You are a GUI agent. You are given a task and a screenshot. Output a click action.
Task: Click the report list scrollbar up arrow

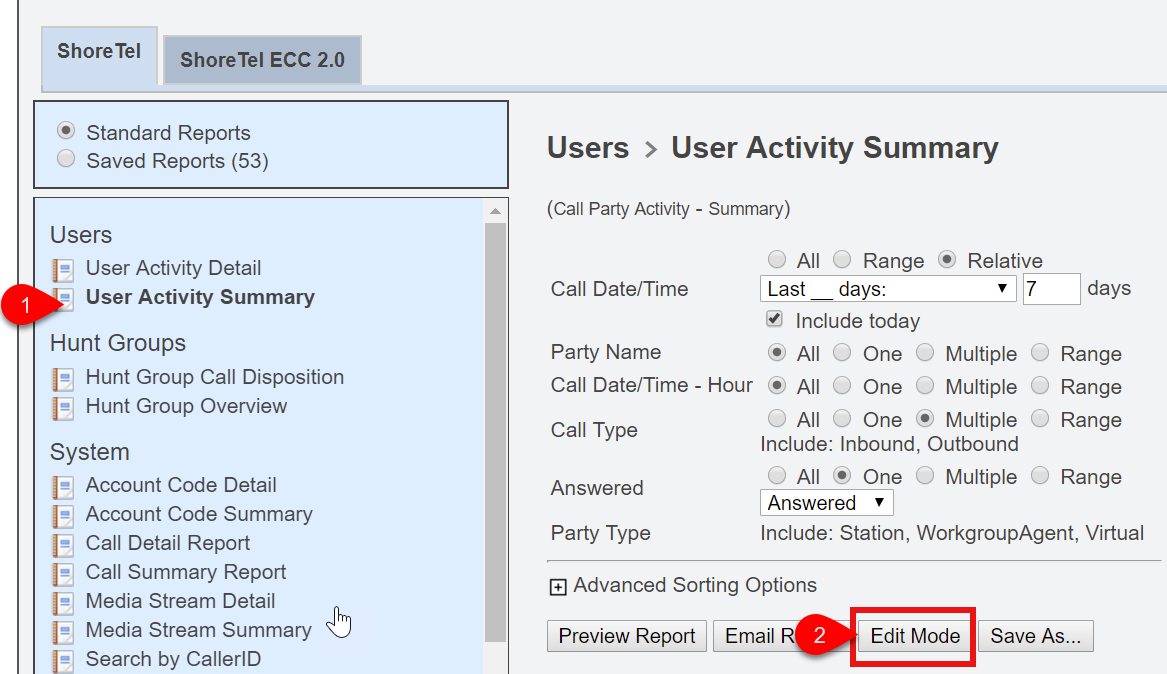(x=495, y=211)
